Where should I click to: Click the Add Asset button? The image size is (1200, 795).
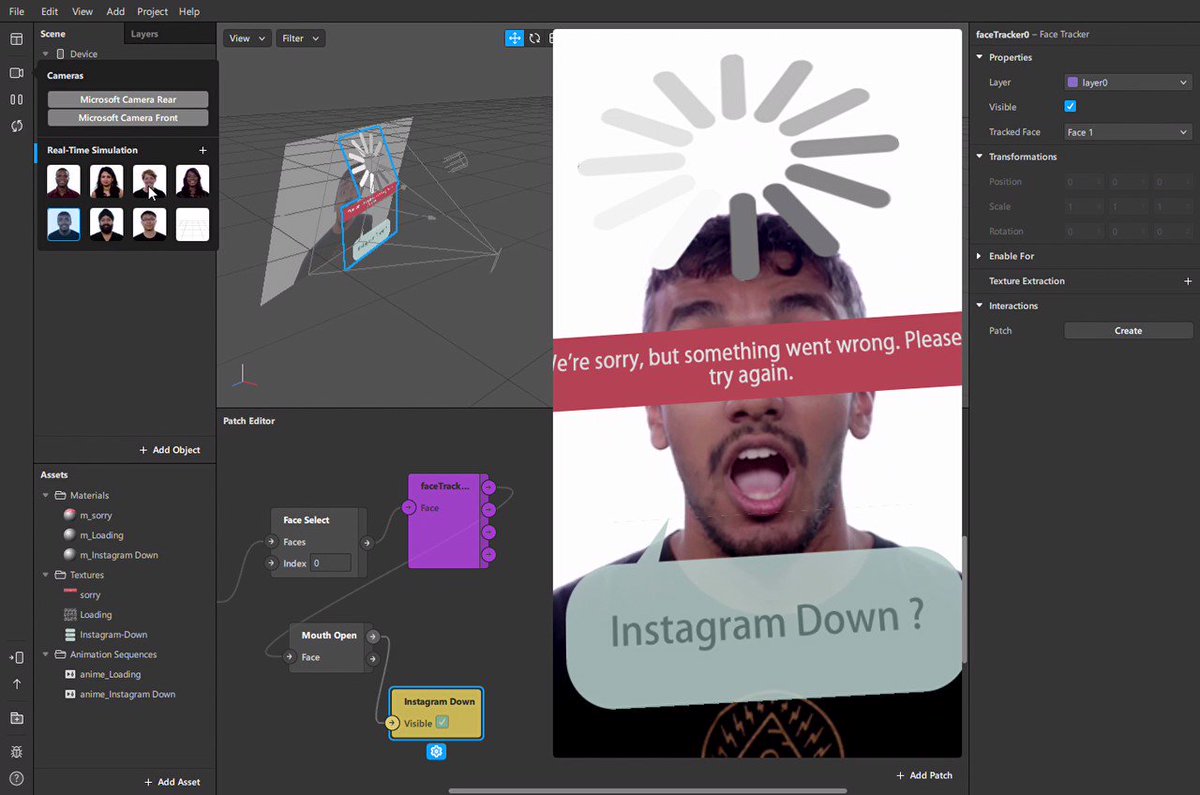pyautogui.click(x=172, y=782)
